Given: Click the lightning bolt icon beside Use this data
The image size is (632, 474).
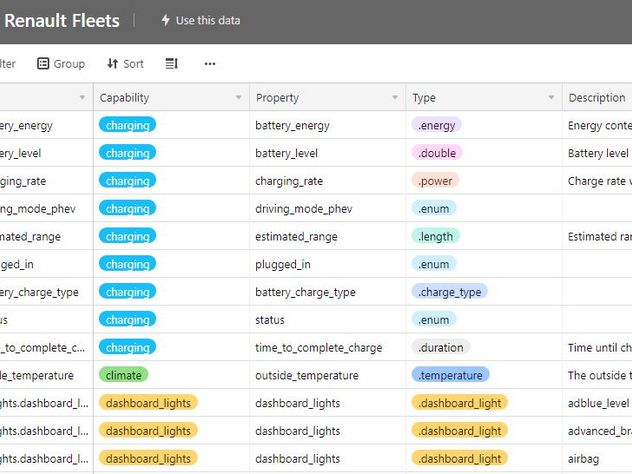Looking at the screenshot, I should point(165,20).
